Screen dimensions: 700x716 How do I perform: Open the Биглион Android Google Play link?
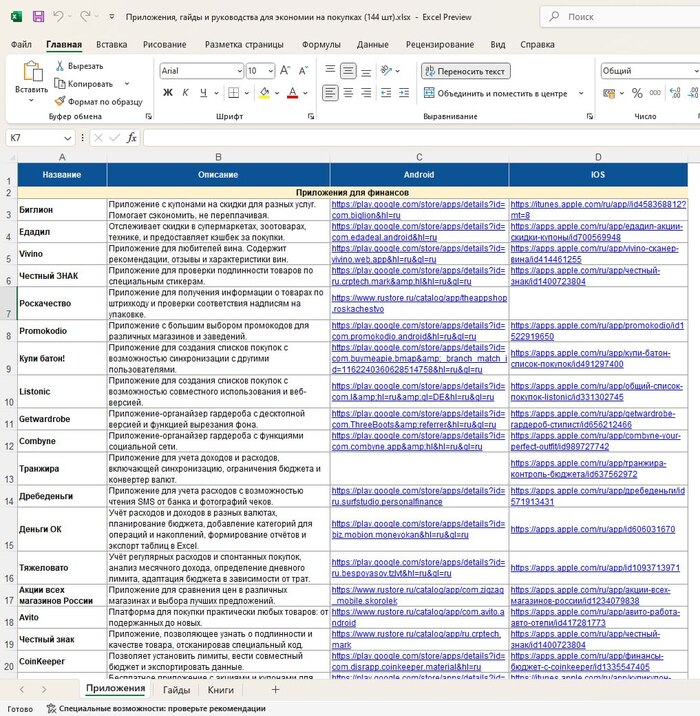tap(418, 209)
